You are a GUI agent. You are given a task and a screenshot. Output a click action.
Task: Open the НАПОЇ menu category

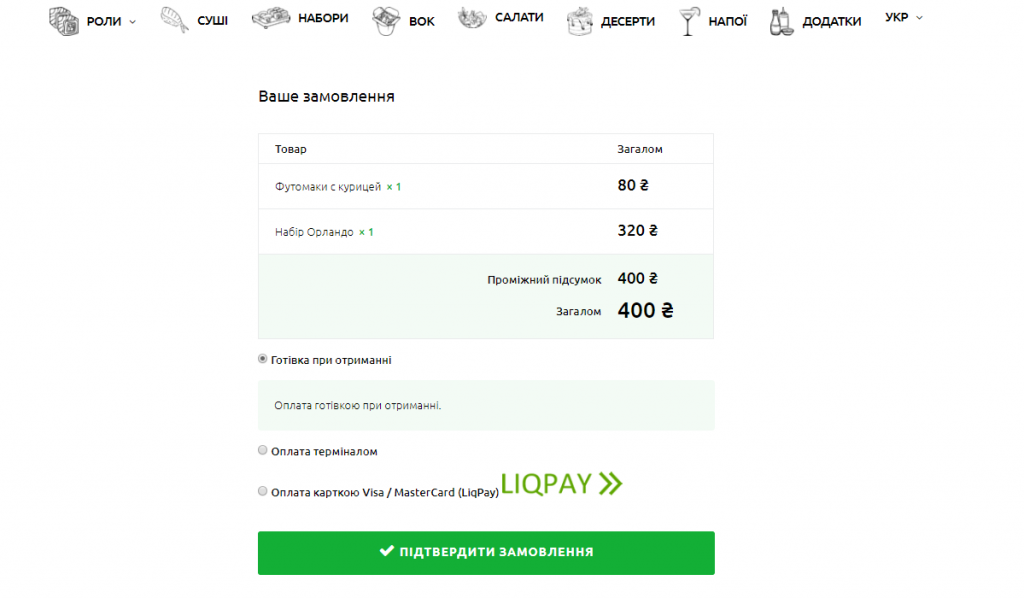coord(728,22)
